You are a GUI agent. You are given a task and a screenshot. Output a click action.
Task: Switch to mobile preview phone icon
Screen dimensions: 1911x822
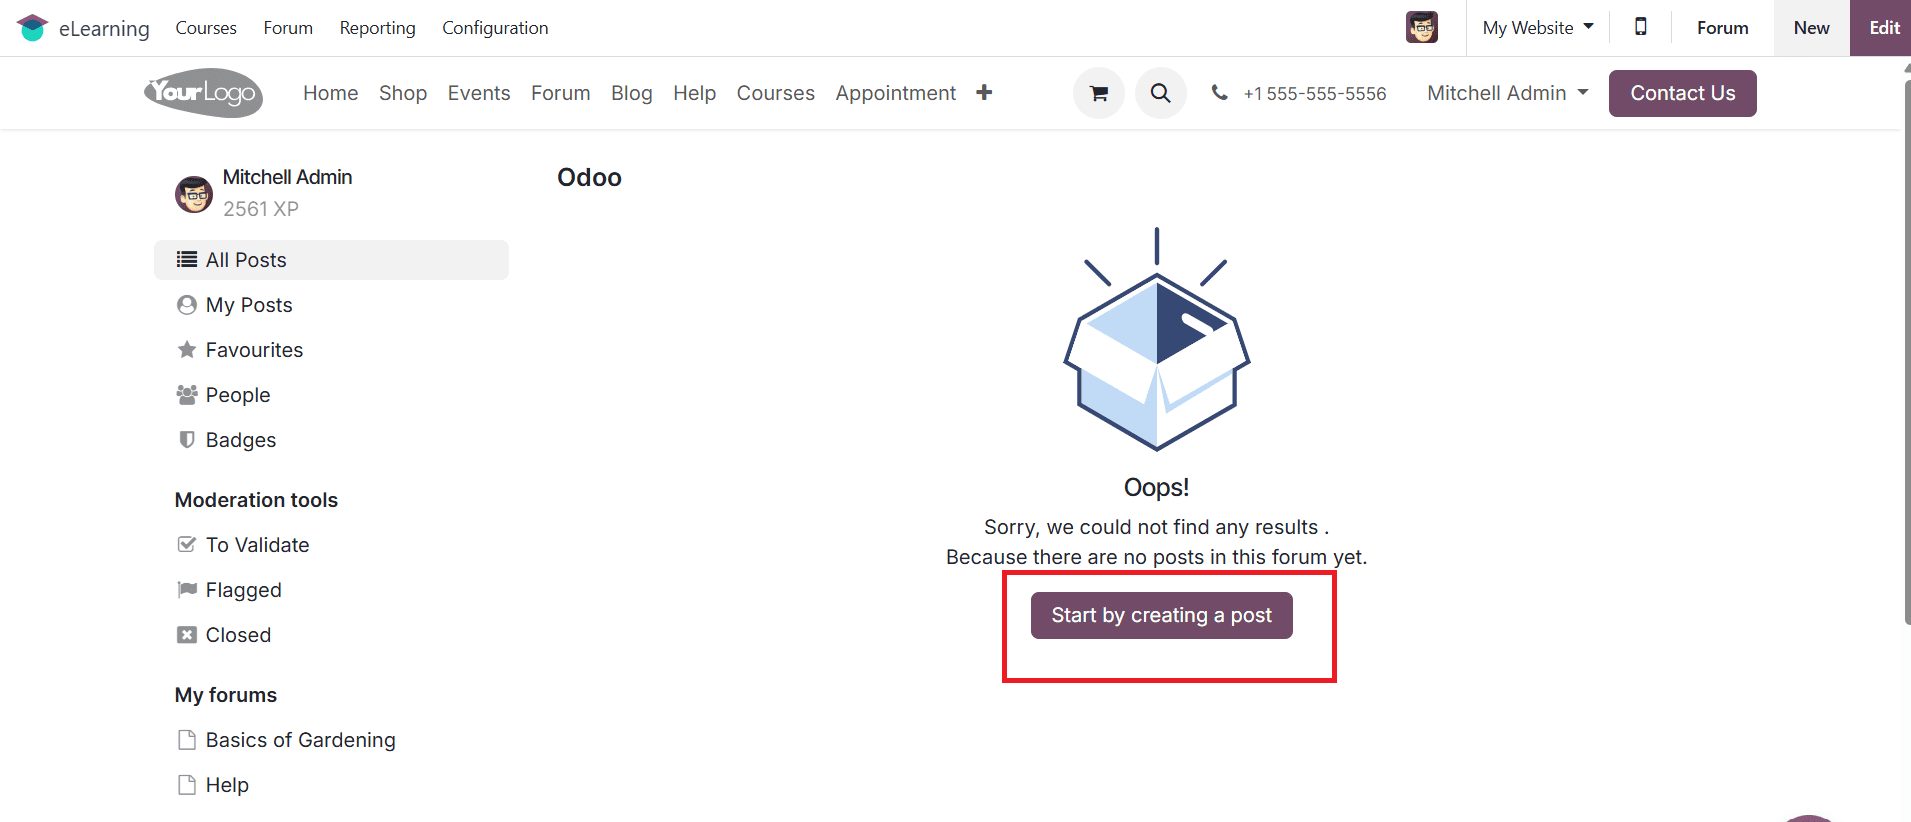pyautogui.click(x=1640, y=27)
